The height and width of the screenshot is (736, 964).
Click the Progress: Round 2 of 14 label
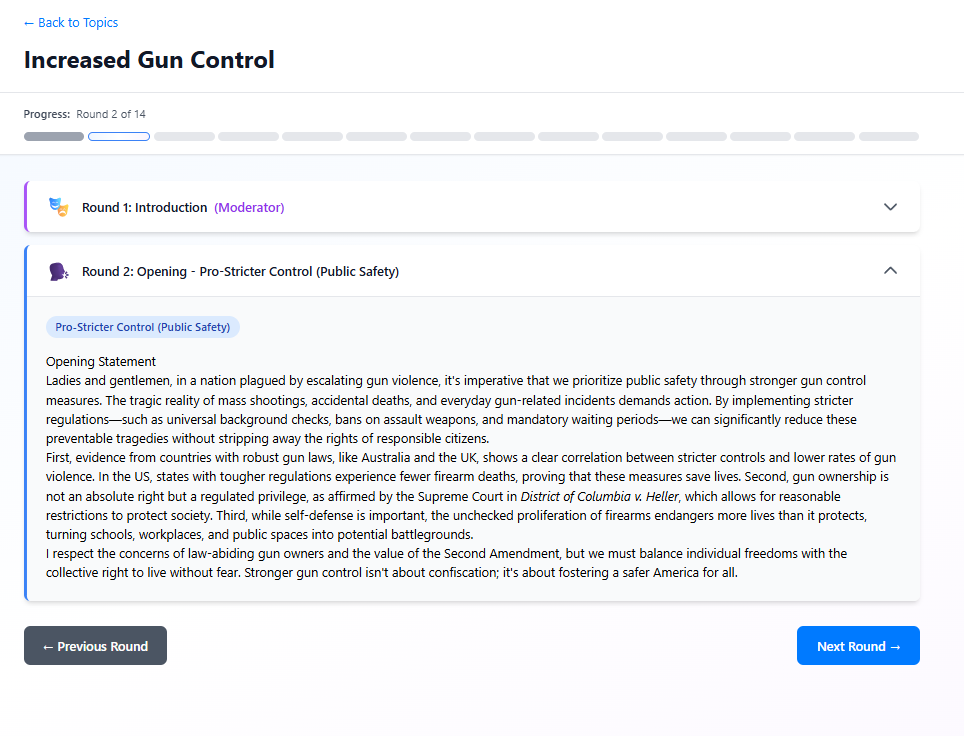coord(85,114)
